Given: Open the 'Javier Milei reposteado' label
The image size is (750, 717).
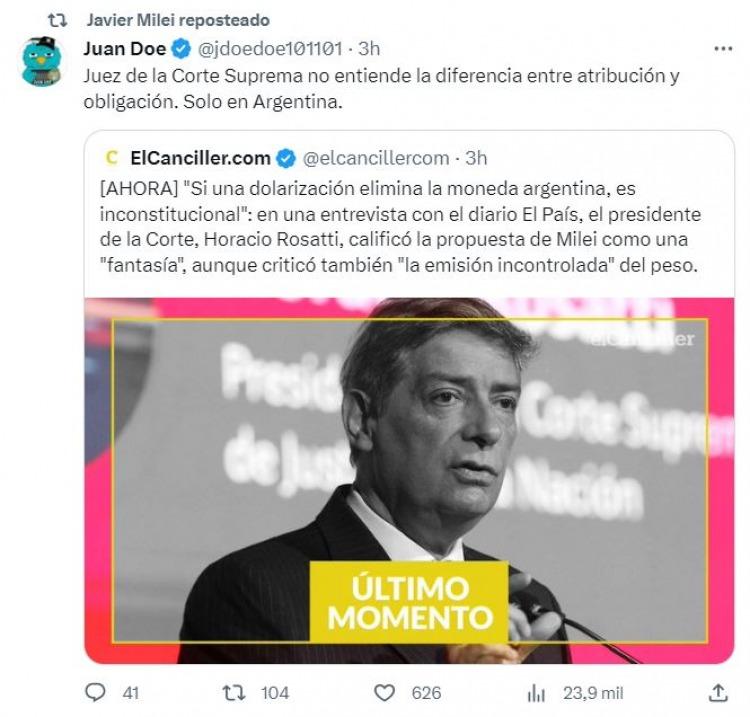Looking at the screenshot, I should point(178,20).
